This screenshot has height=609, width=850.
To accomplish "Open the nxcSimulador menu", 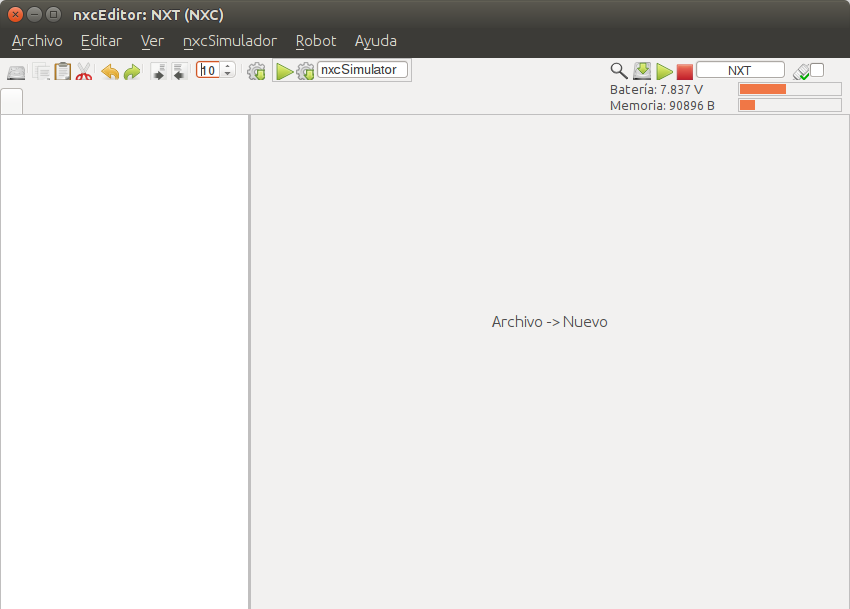I will click(229, 41).
